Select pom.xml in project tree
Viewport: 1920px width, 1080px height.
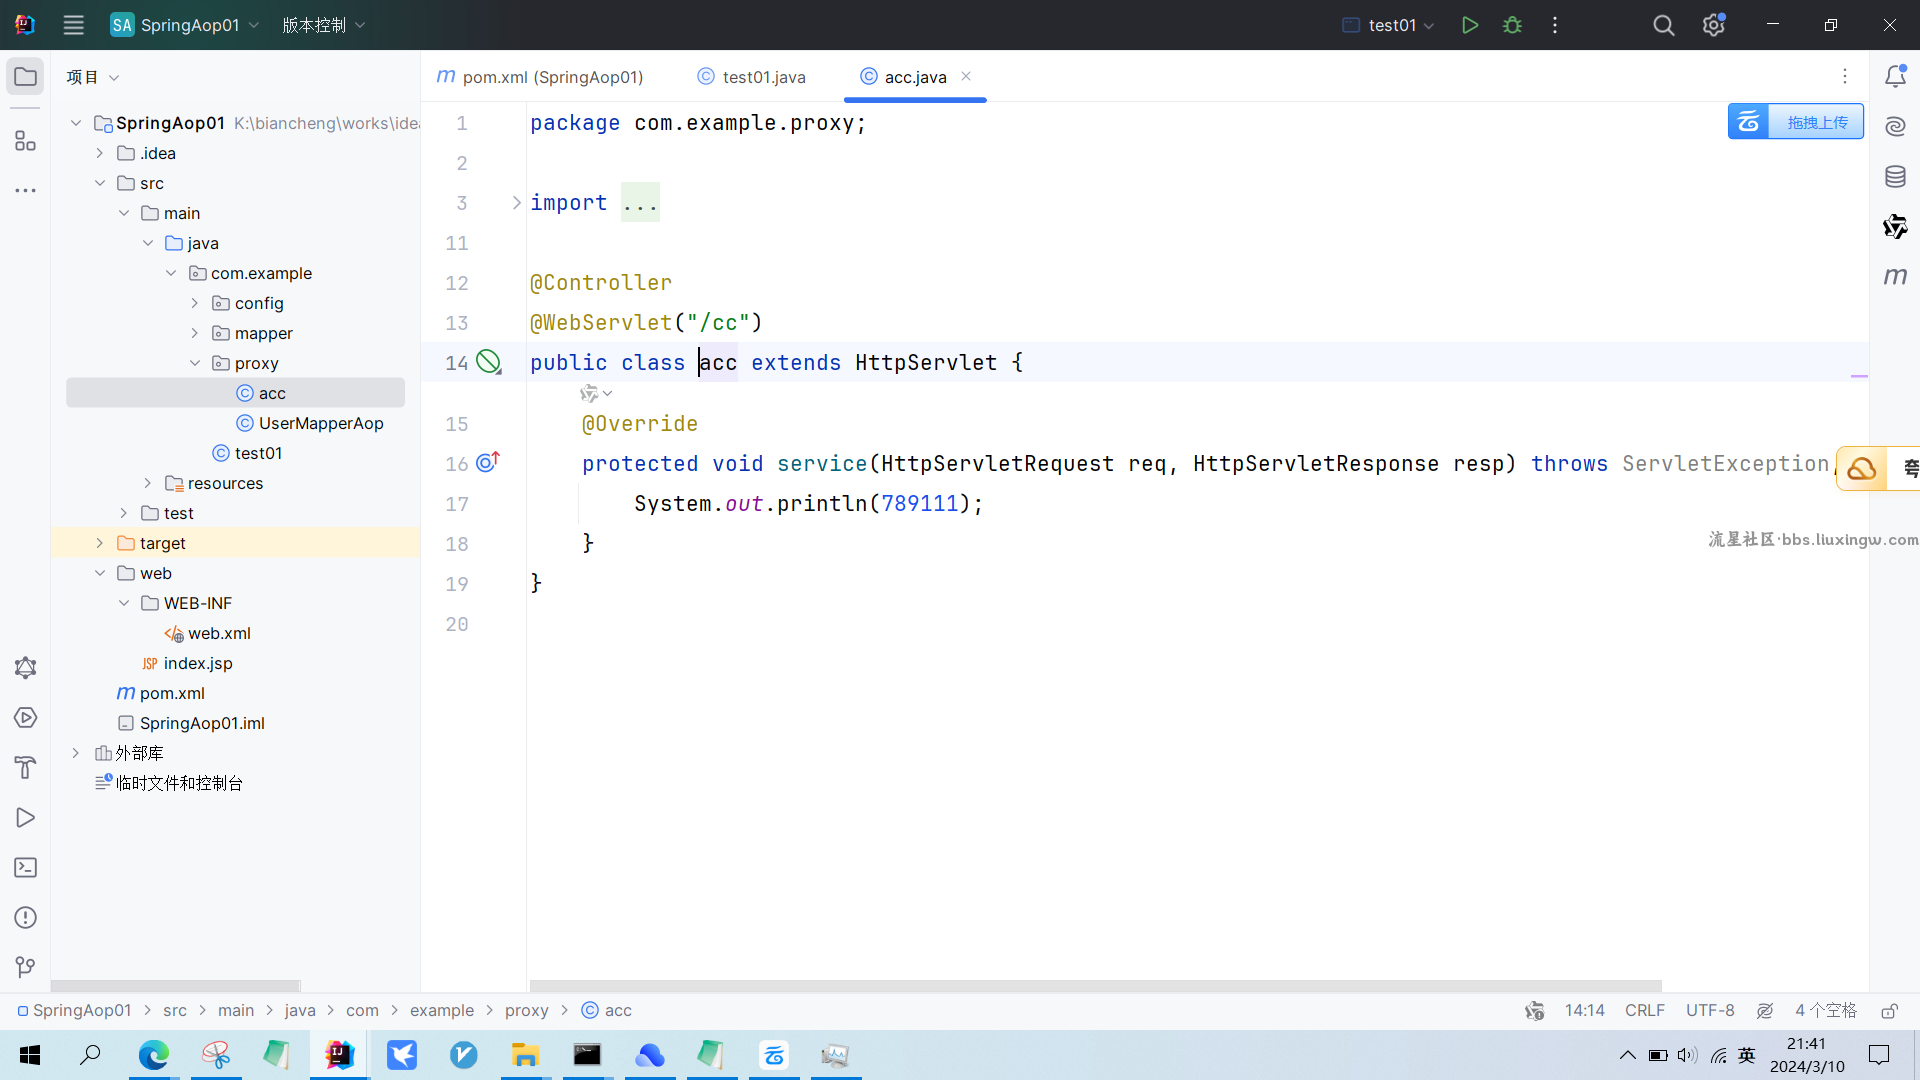click(x=161, y=693)
